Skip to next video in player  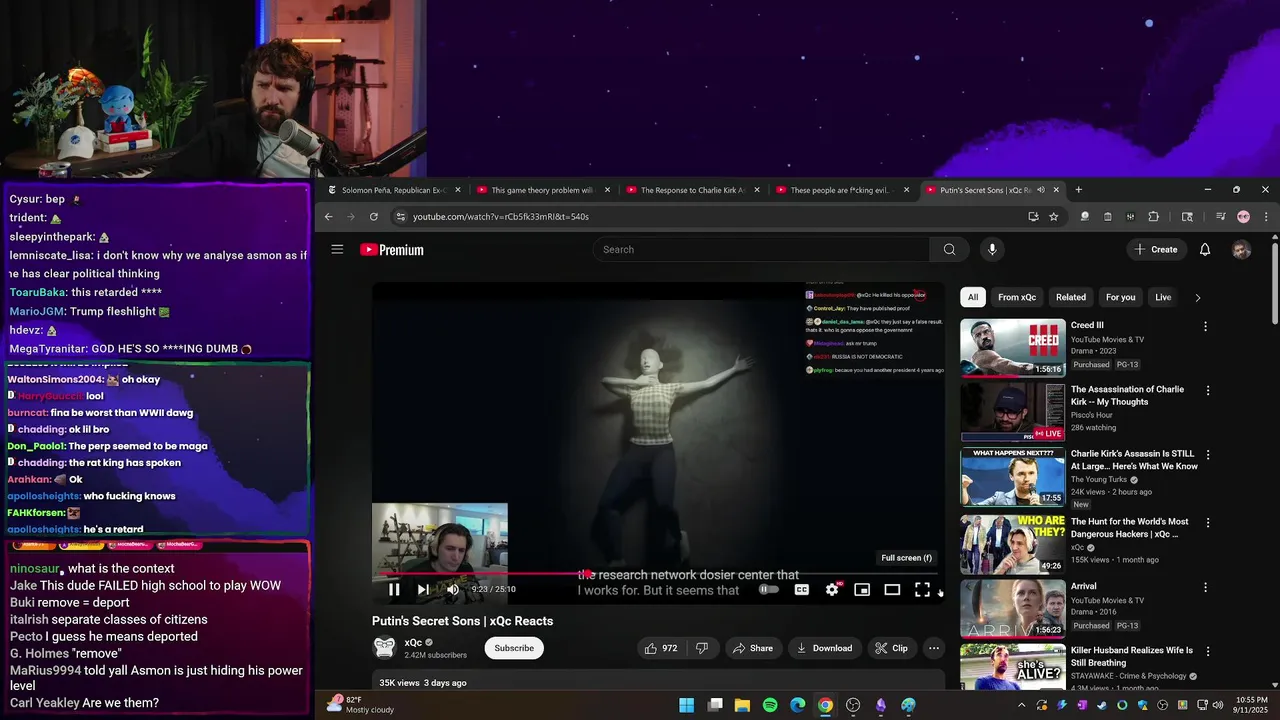[423, 590]
